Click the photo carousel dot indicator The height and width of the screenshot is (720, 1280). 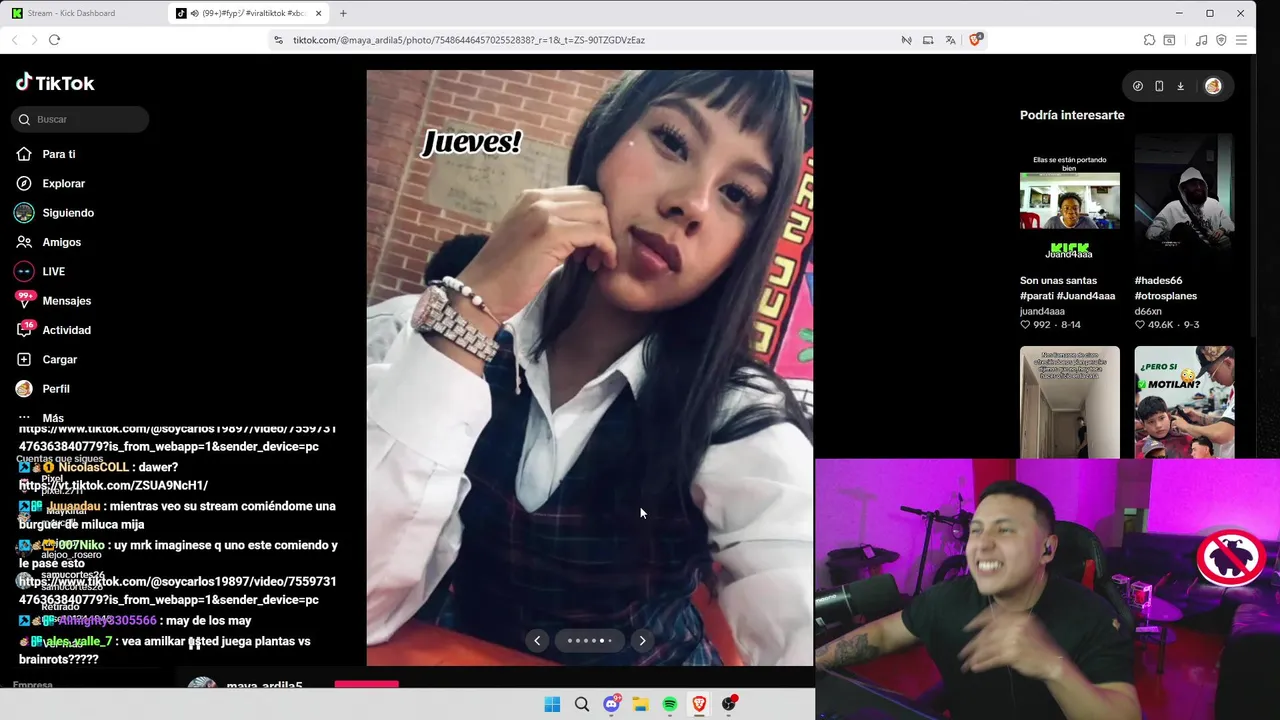tap(589, 641)
